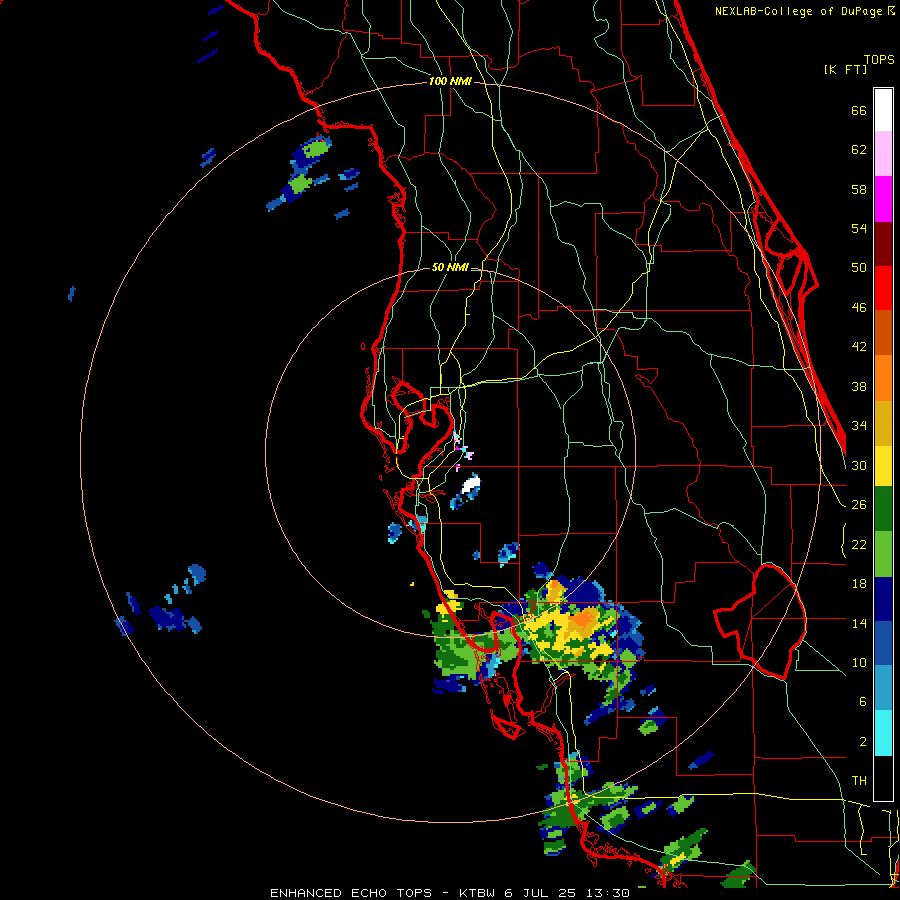The width and height of the screenshot is (900, 900).
Task: Click the 62 legend value
Action: (x=859, y=150)
